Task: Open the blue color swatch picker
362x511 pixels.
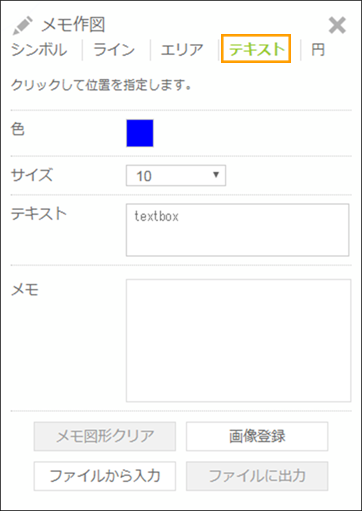Action: click(140, 133)
